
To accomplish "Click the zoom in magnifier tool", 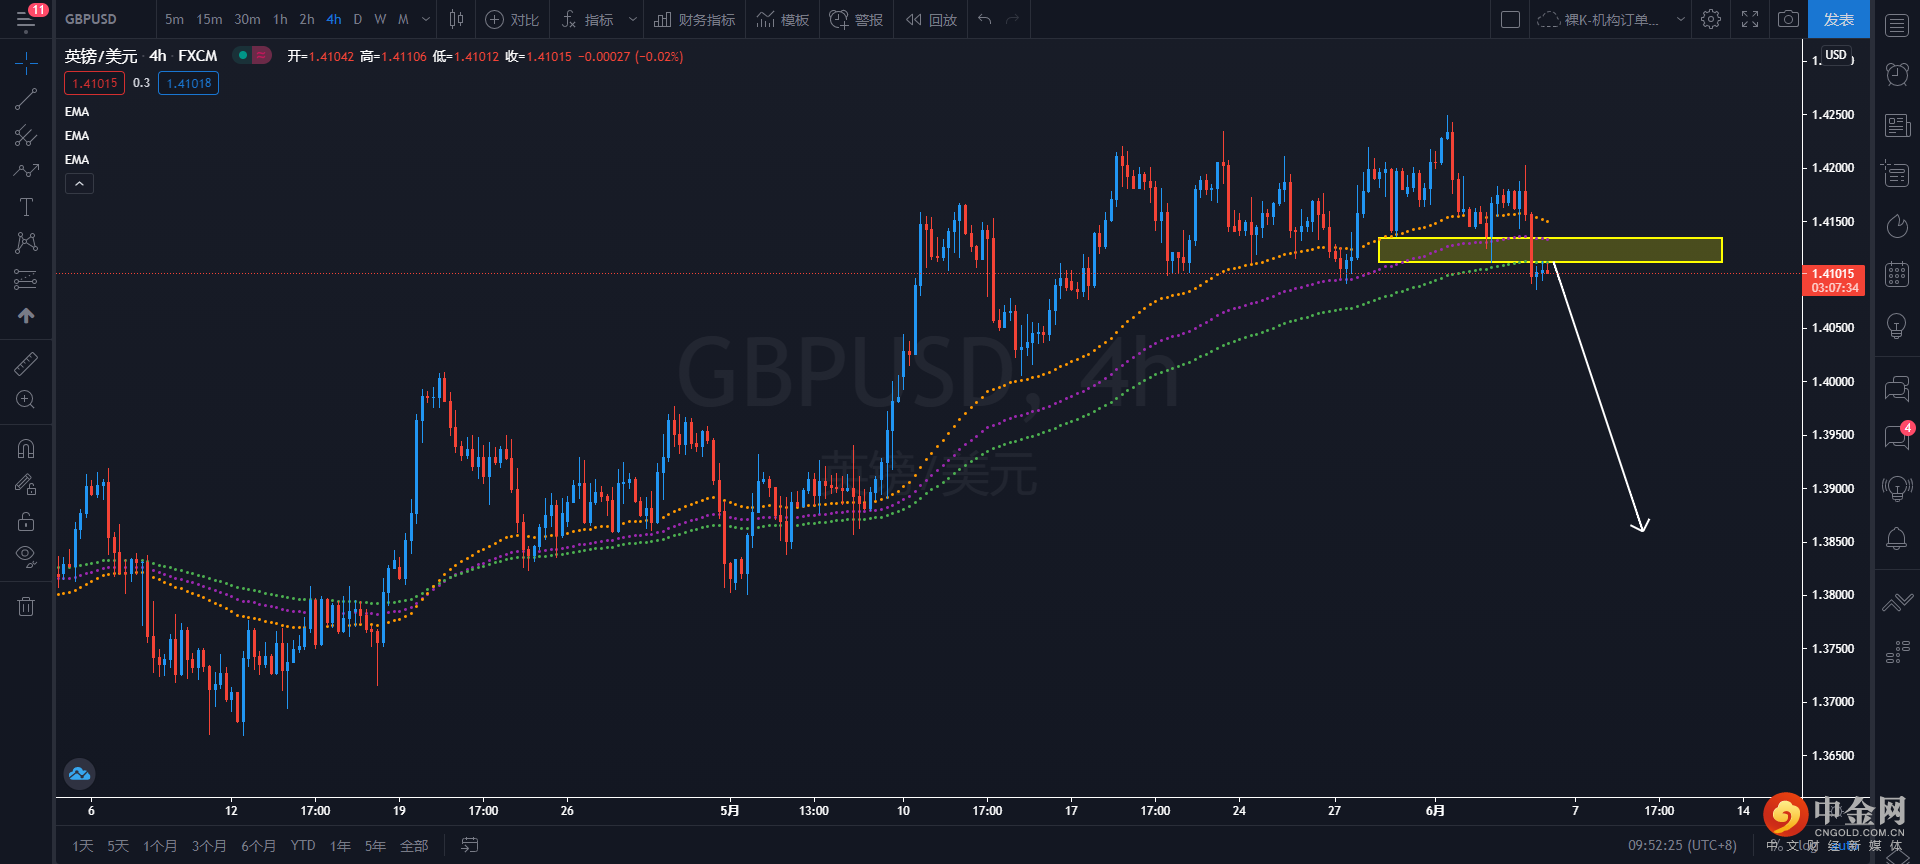I will point(26,400).
